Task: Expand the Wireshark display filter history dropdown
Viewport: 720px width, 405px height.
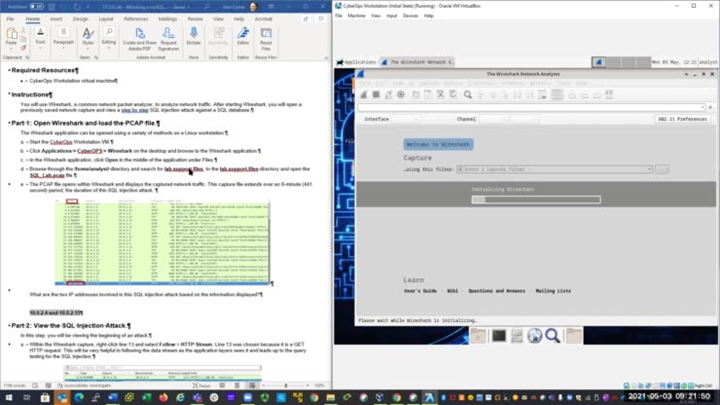Action: pos(703,107)
